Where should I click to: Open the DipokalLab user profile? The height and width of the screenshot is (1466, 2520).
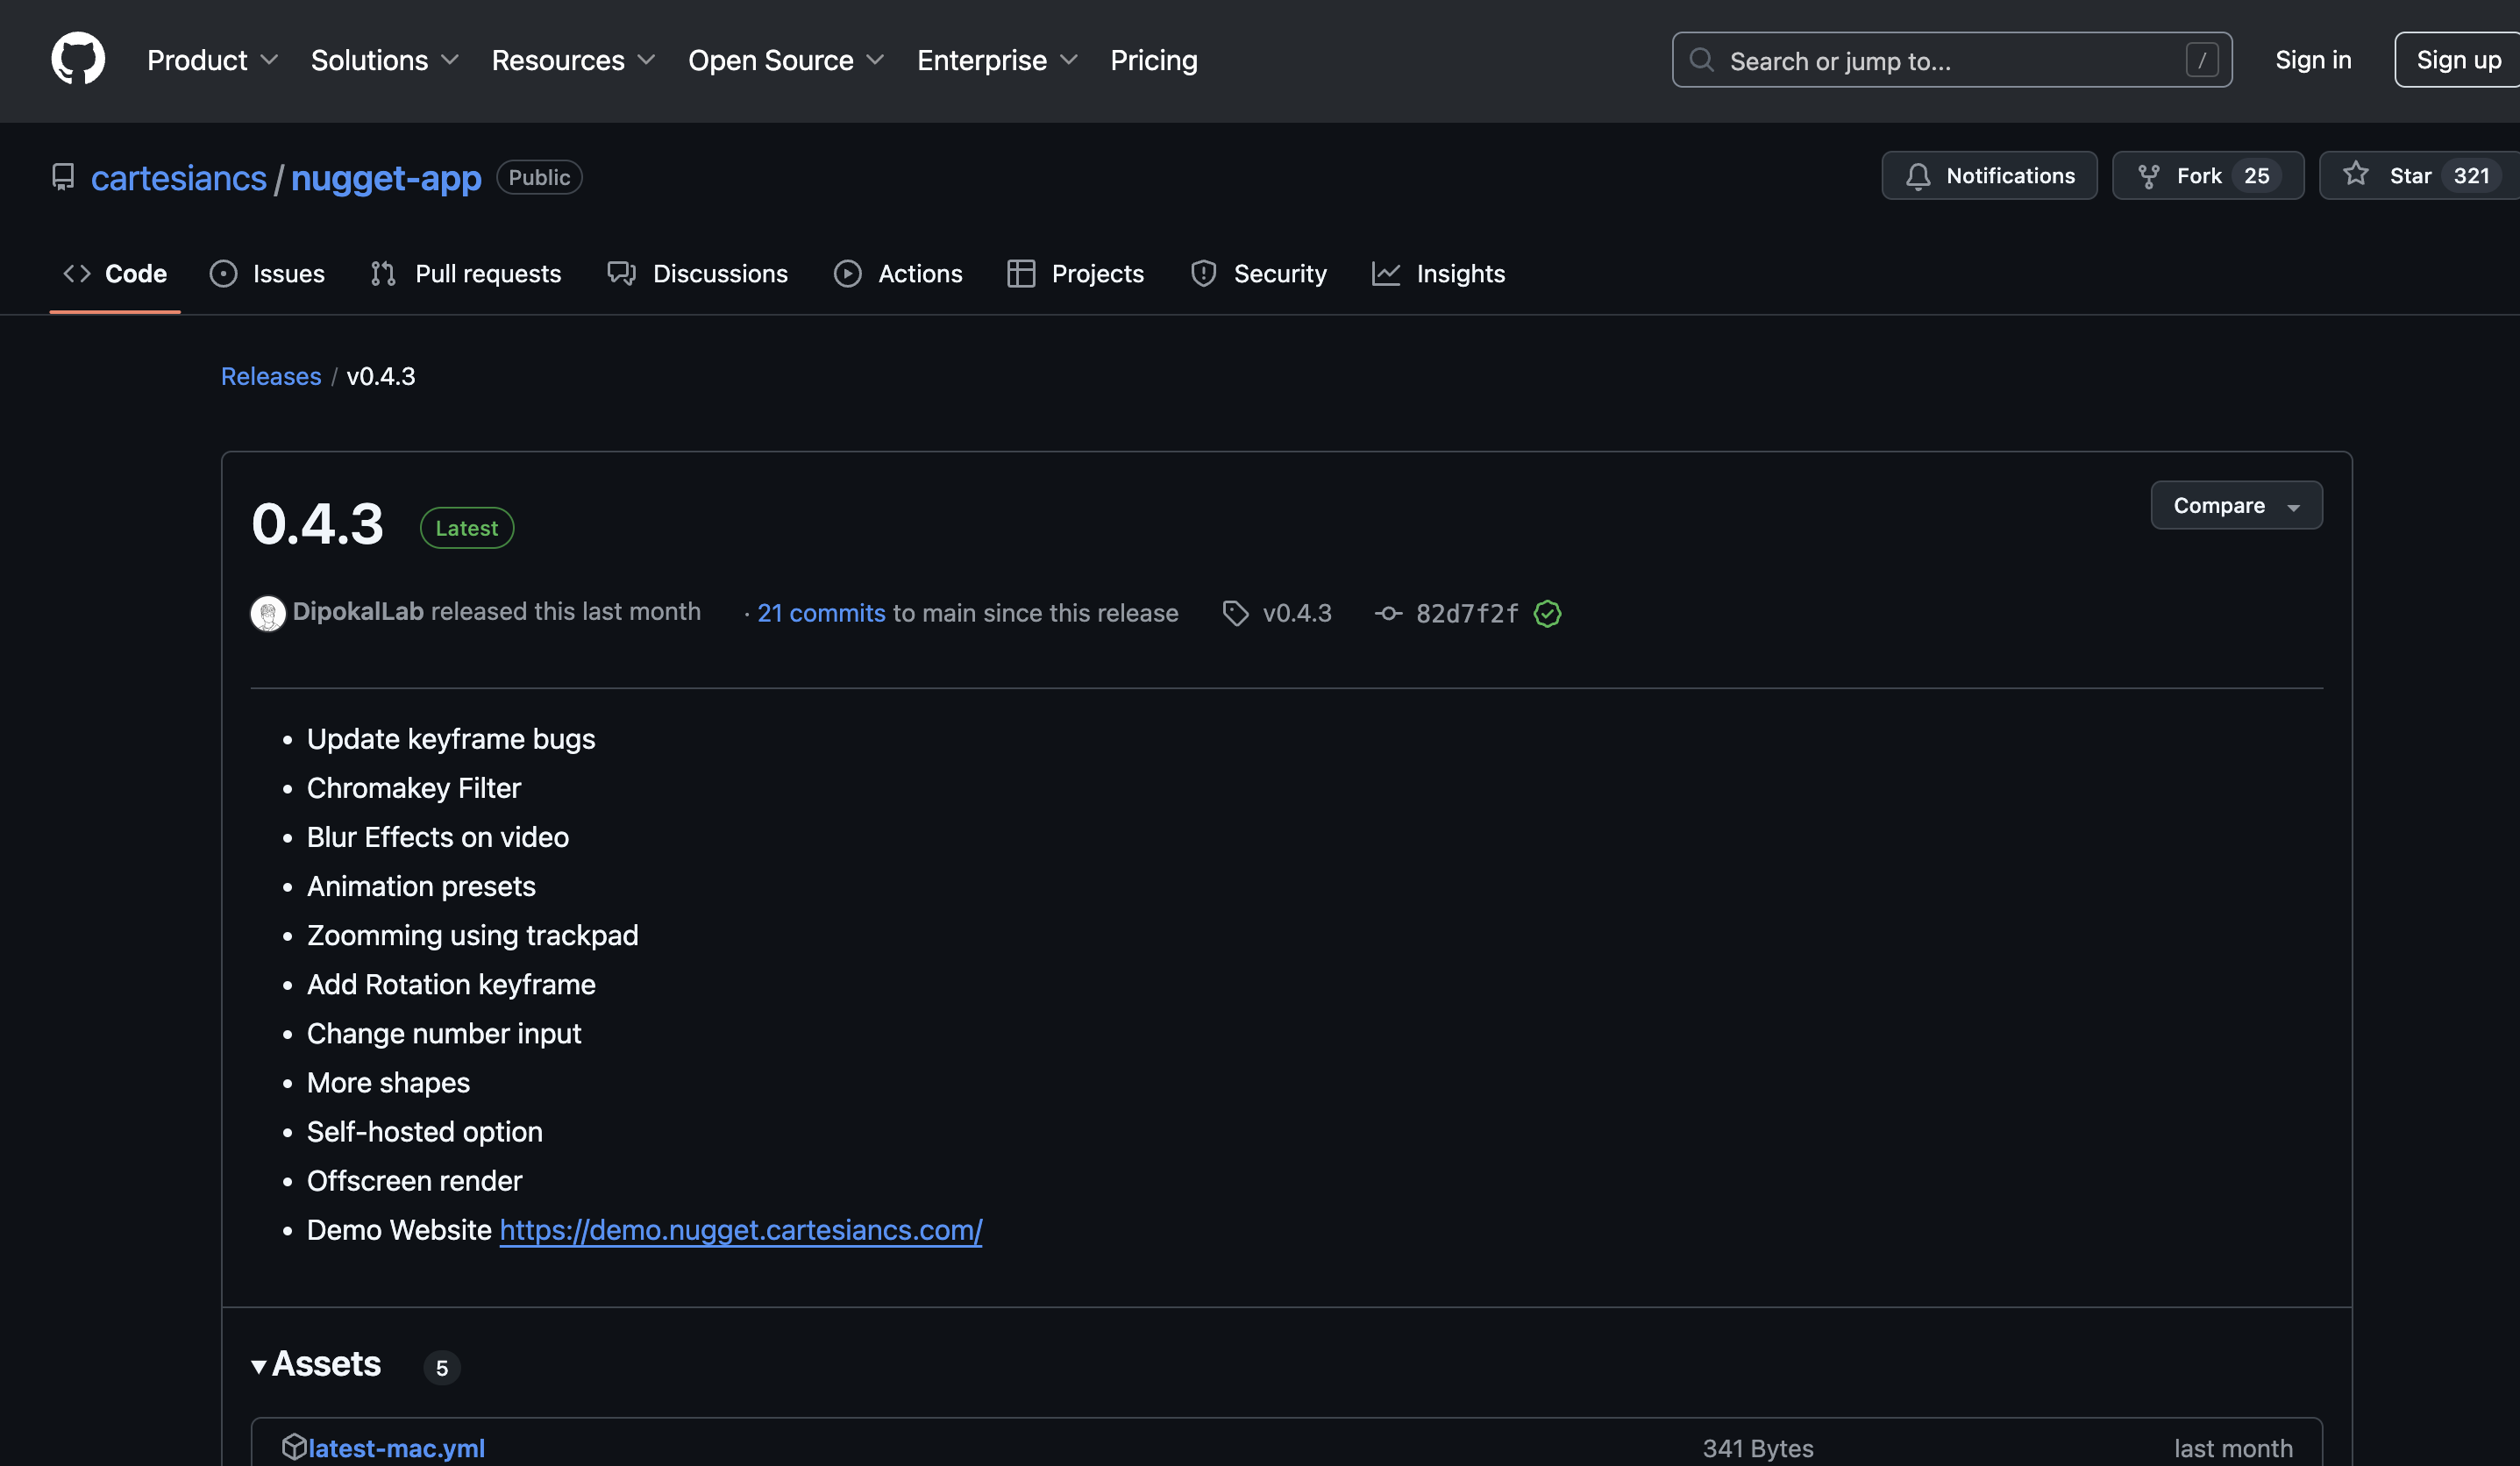[358, 611]
